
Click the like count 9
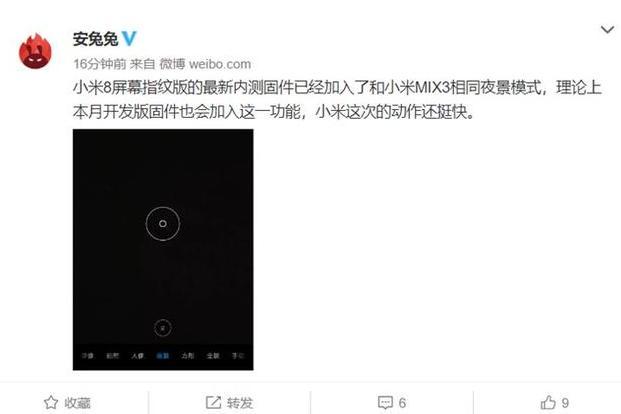(565, 403)
